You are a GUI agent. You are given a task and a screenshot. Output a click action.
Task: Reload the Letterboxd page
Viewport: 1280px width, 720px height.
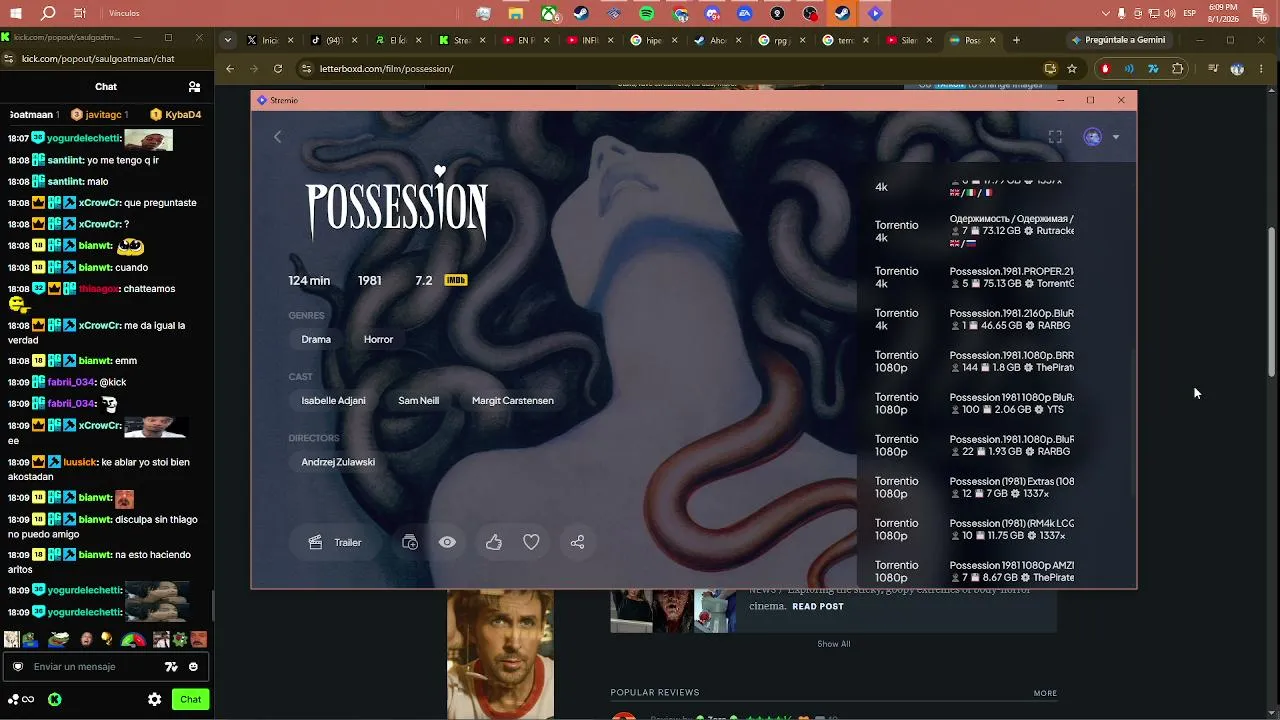pos(278,69)
